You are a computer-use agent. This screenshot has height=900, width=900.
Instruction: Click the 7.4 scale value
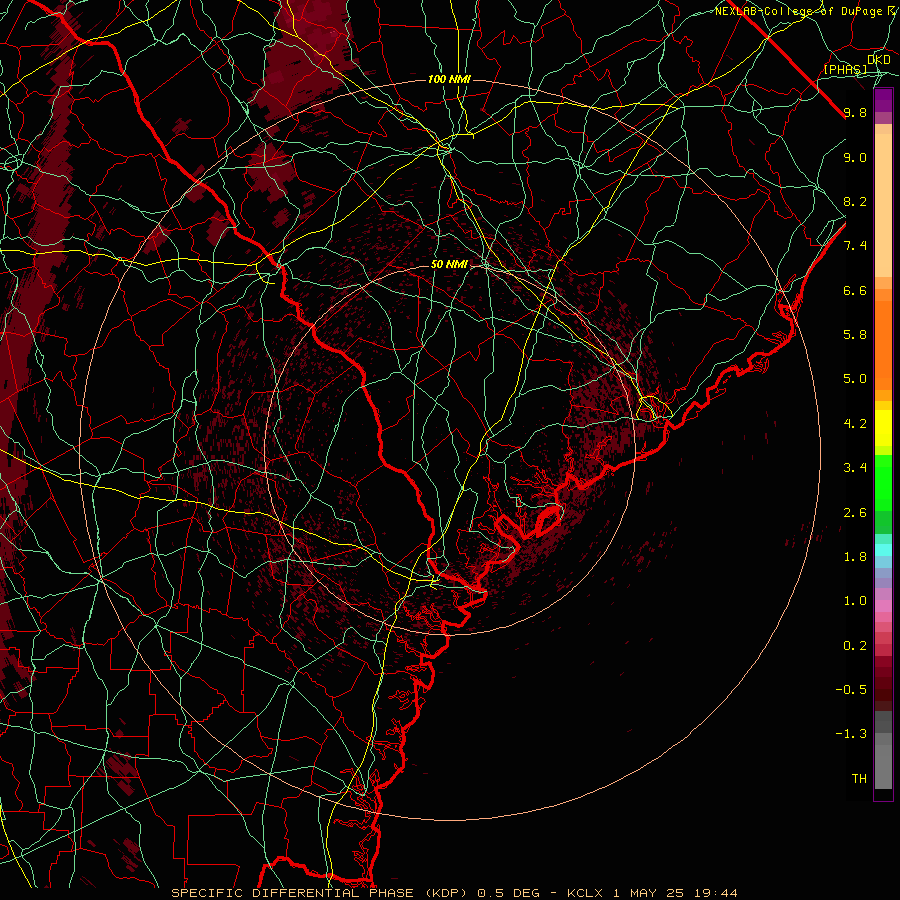point(855,246)
